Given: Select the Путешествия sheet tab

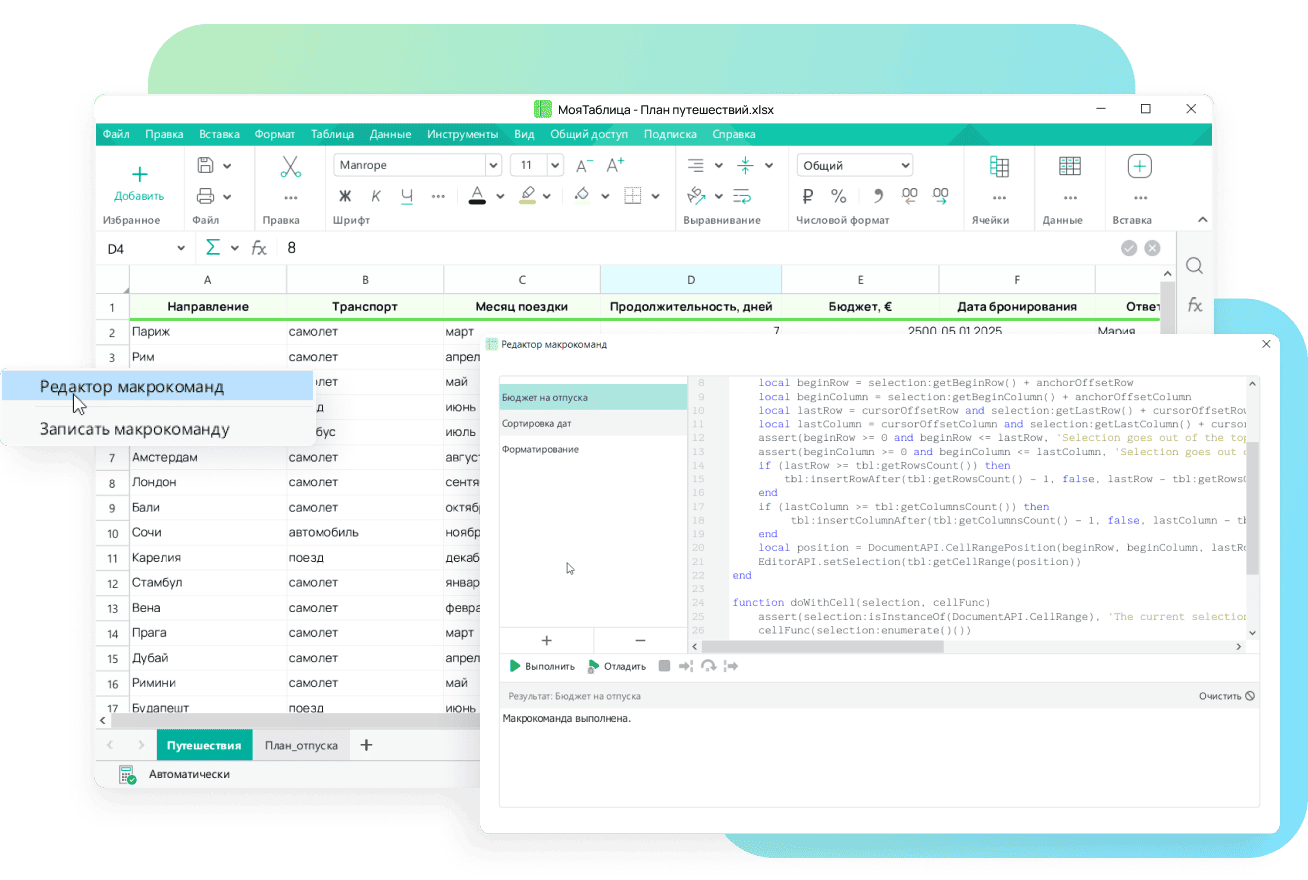Looking at the screenshot, I should point(204,745).
